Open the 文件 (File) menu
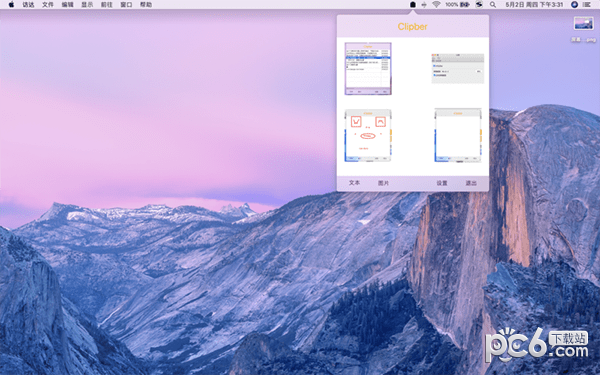Image resolution: width=600 pixels, height=375 pixels. coord(48,5)
